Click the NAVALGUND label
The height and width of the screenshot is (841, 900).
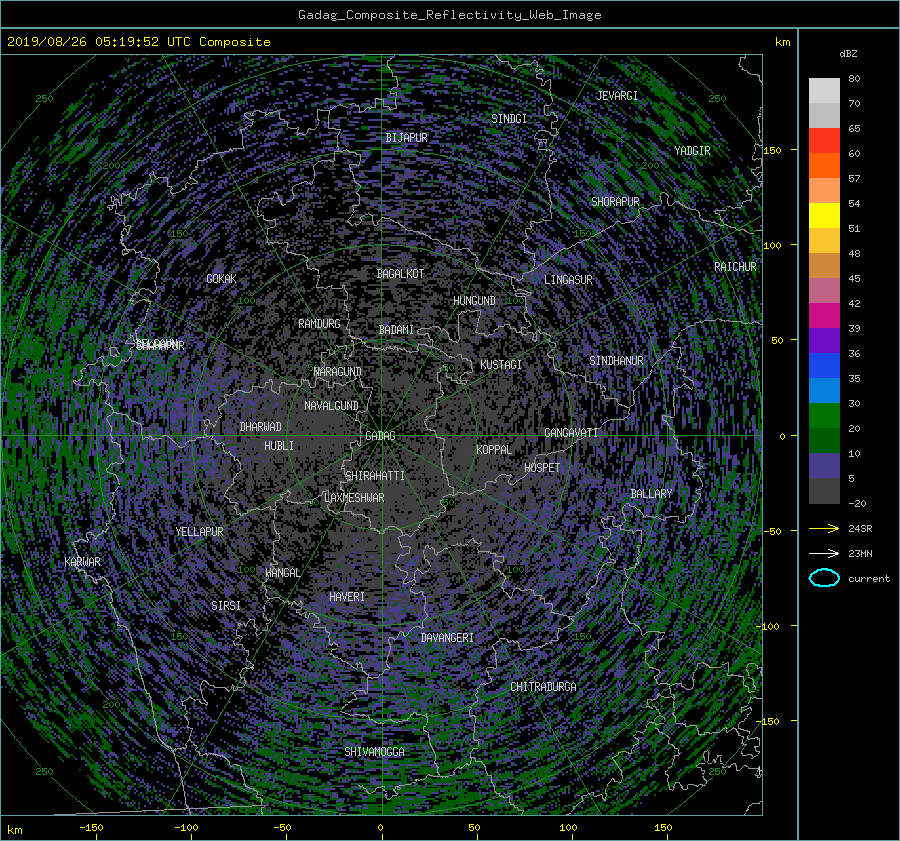click(331, 406)
